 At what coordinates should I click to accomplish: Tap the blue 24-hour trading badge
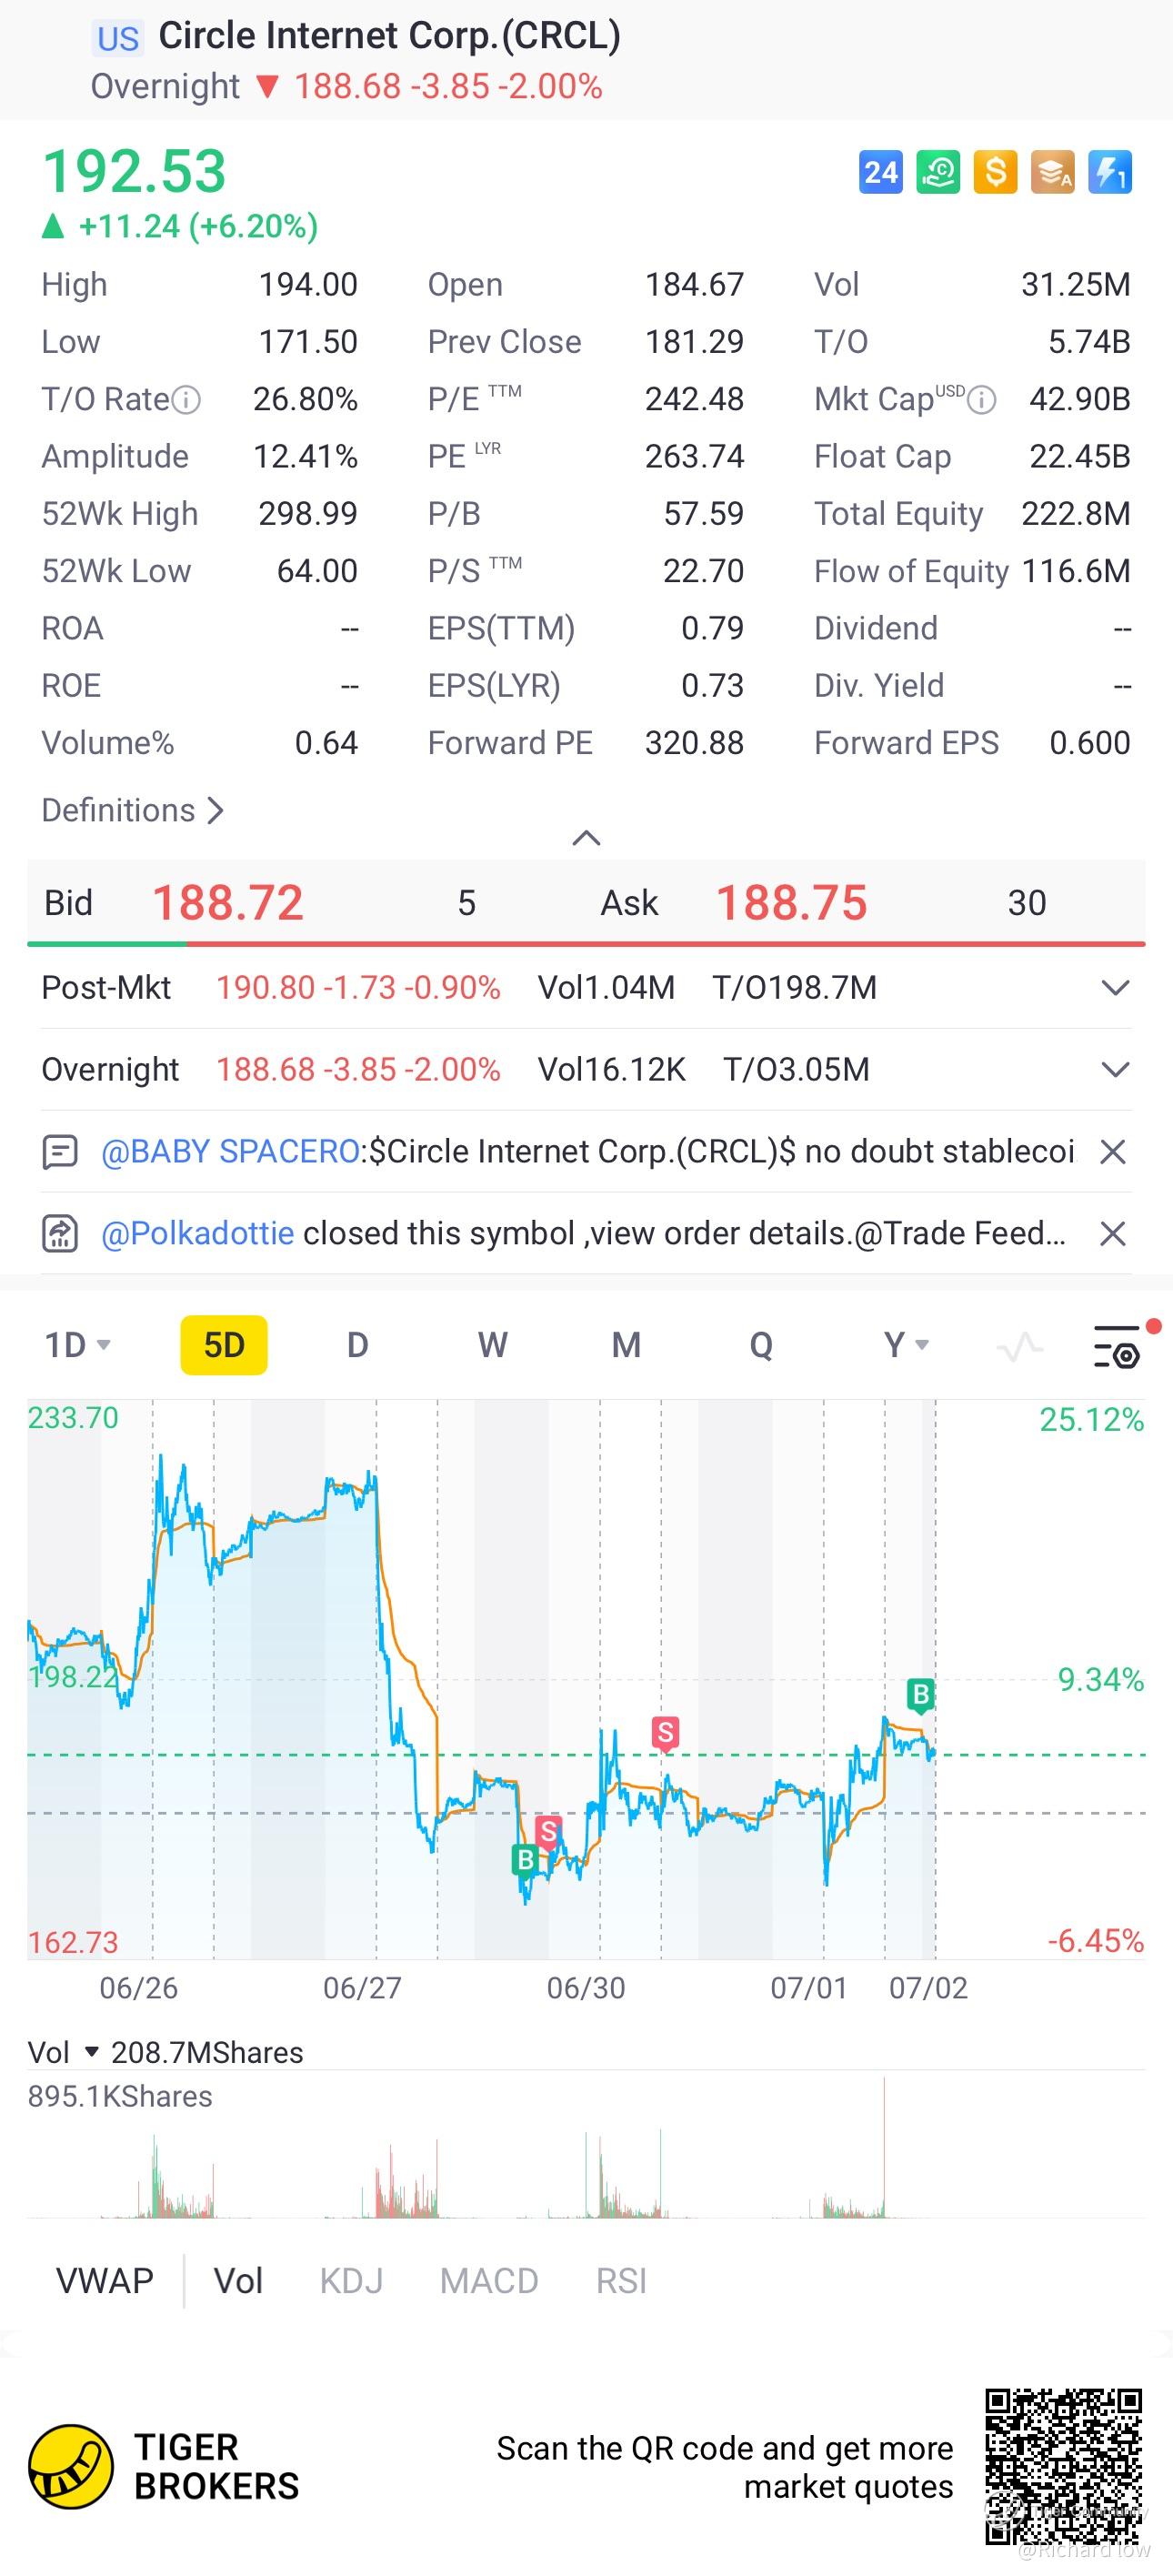[x=880, y=172]
